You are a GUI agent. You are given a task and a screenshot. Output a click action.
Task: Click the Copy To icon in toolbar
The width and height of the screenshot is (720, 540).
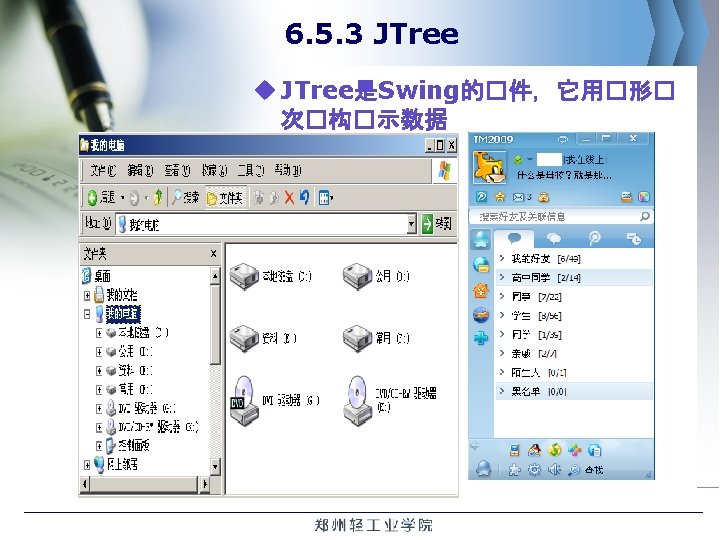click(274, 198)
